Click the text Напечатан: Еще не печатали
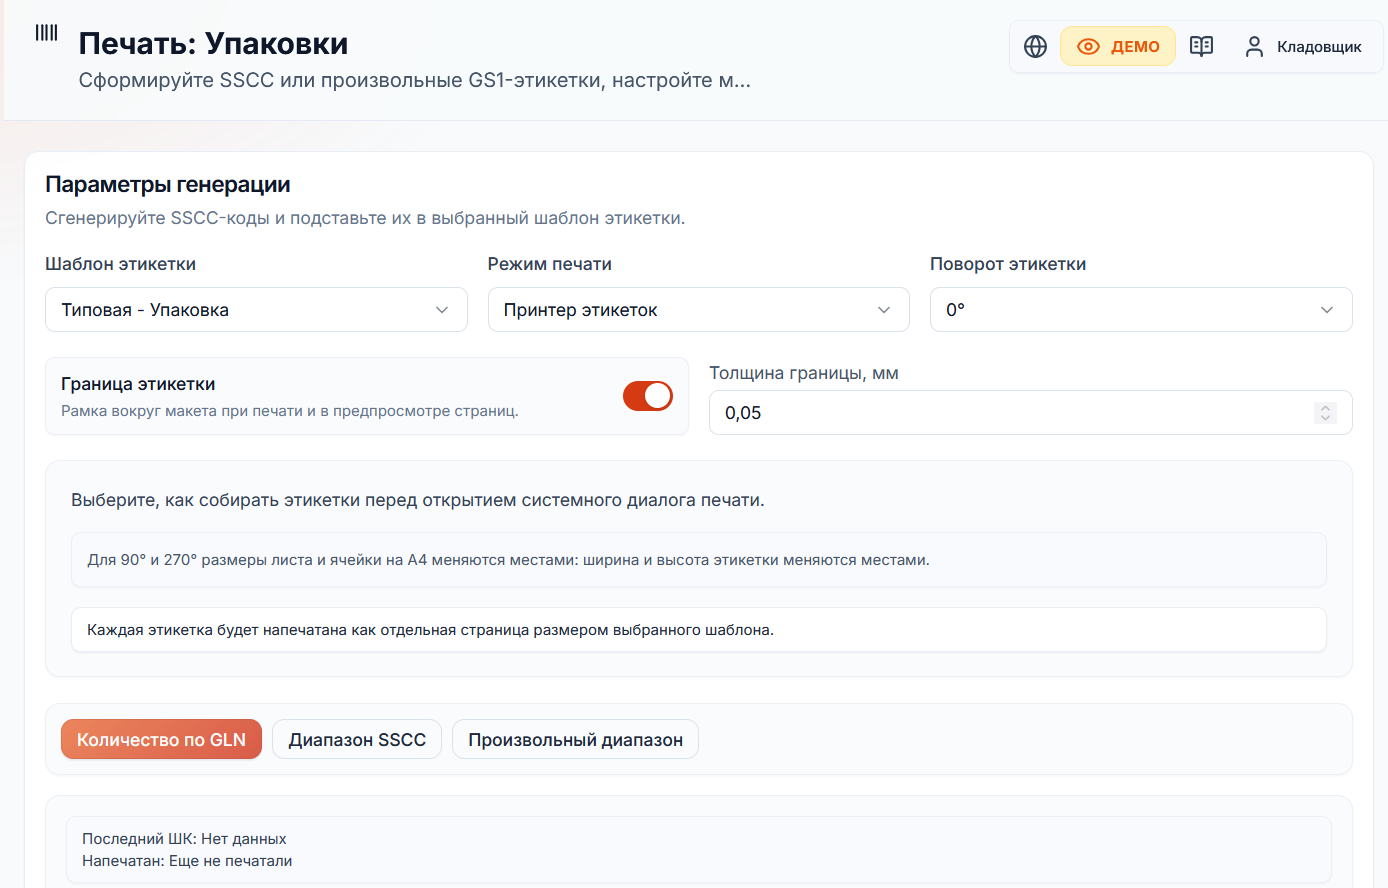The height and width of the screenshot is (888, 1388). click(x=187, y=861)
